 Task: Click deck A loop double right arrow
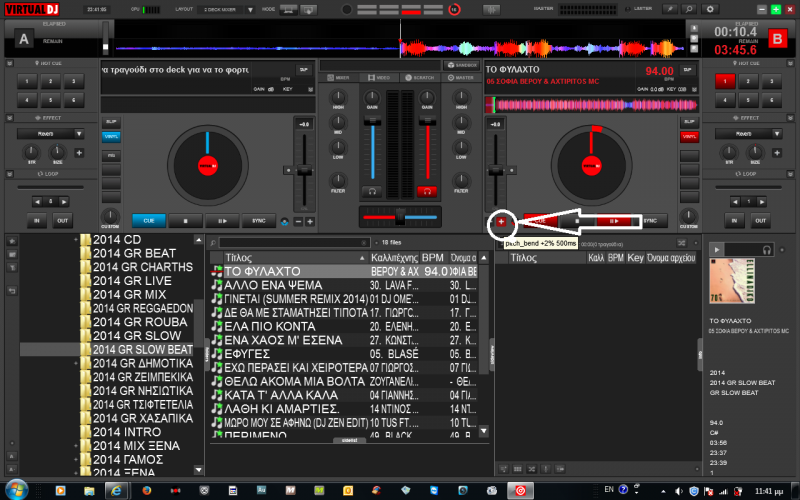(64, 202)
